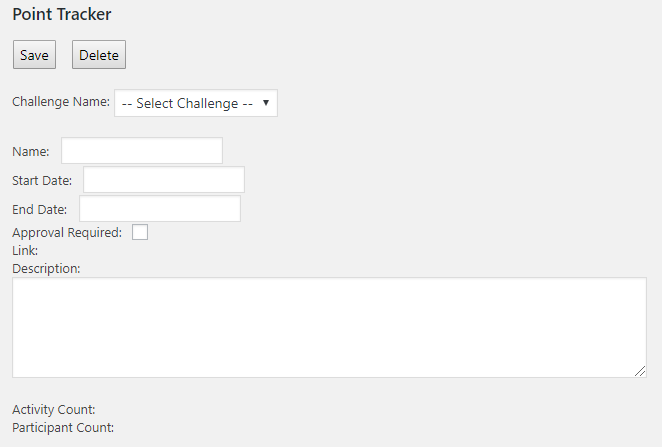Focus the End Date input field
Viewport: 662px width, 447px height.
[x=160, y=209]
